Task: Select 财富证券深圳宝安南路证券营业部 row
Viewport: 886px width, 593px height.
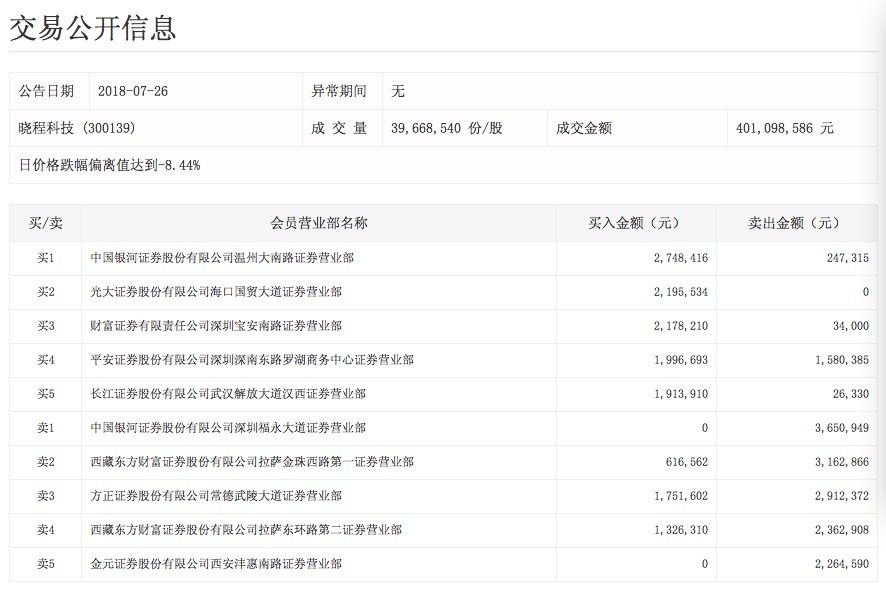Action: (x=215, y=326)
